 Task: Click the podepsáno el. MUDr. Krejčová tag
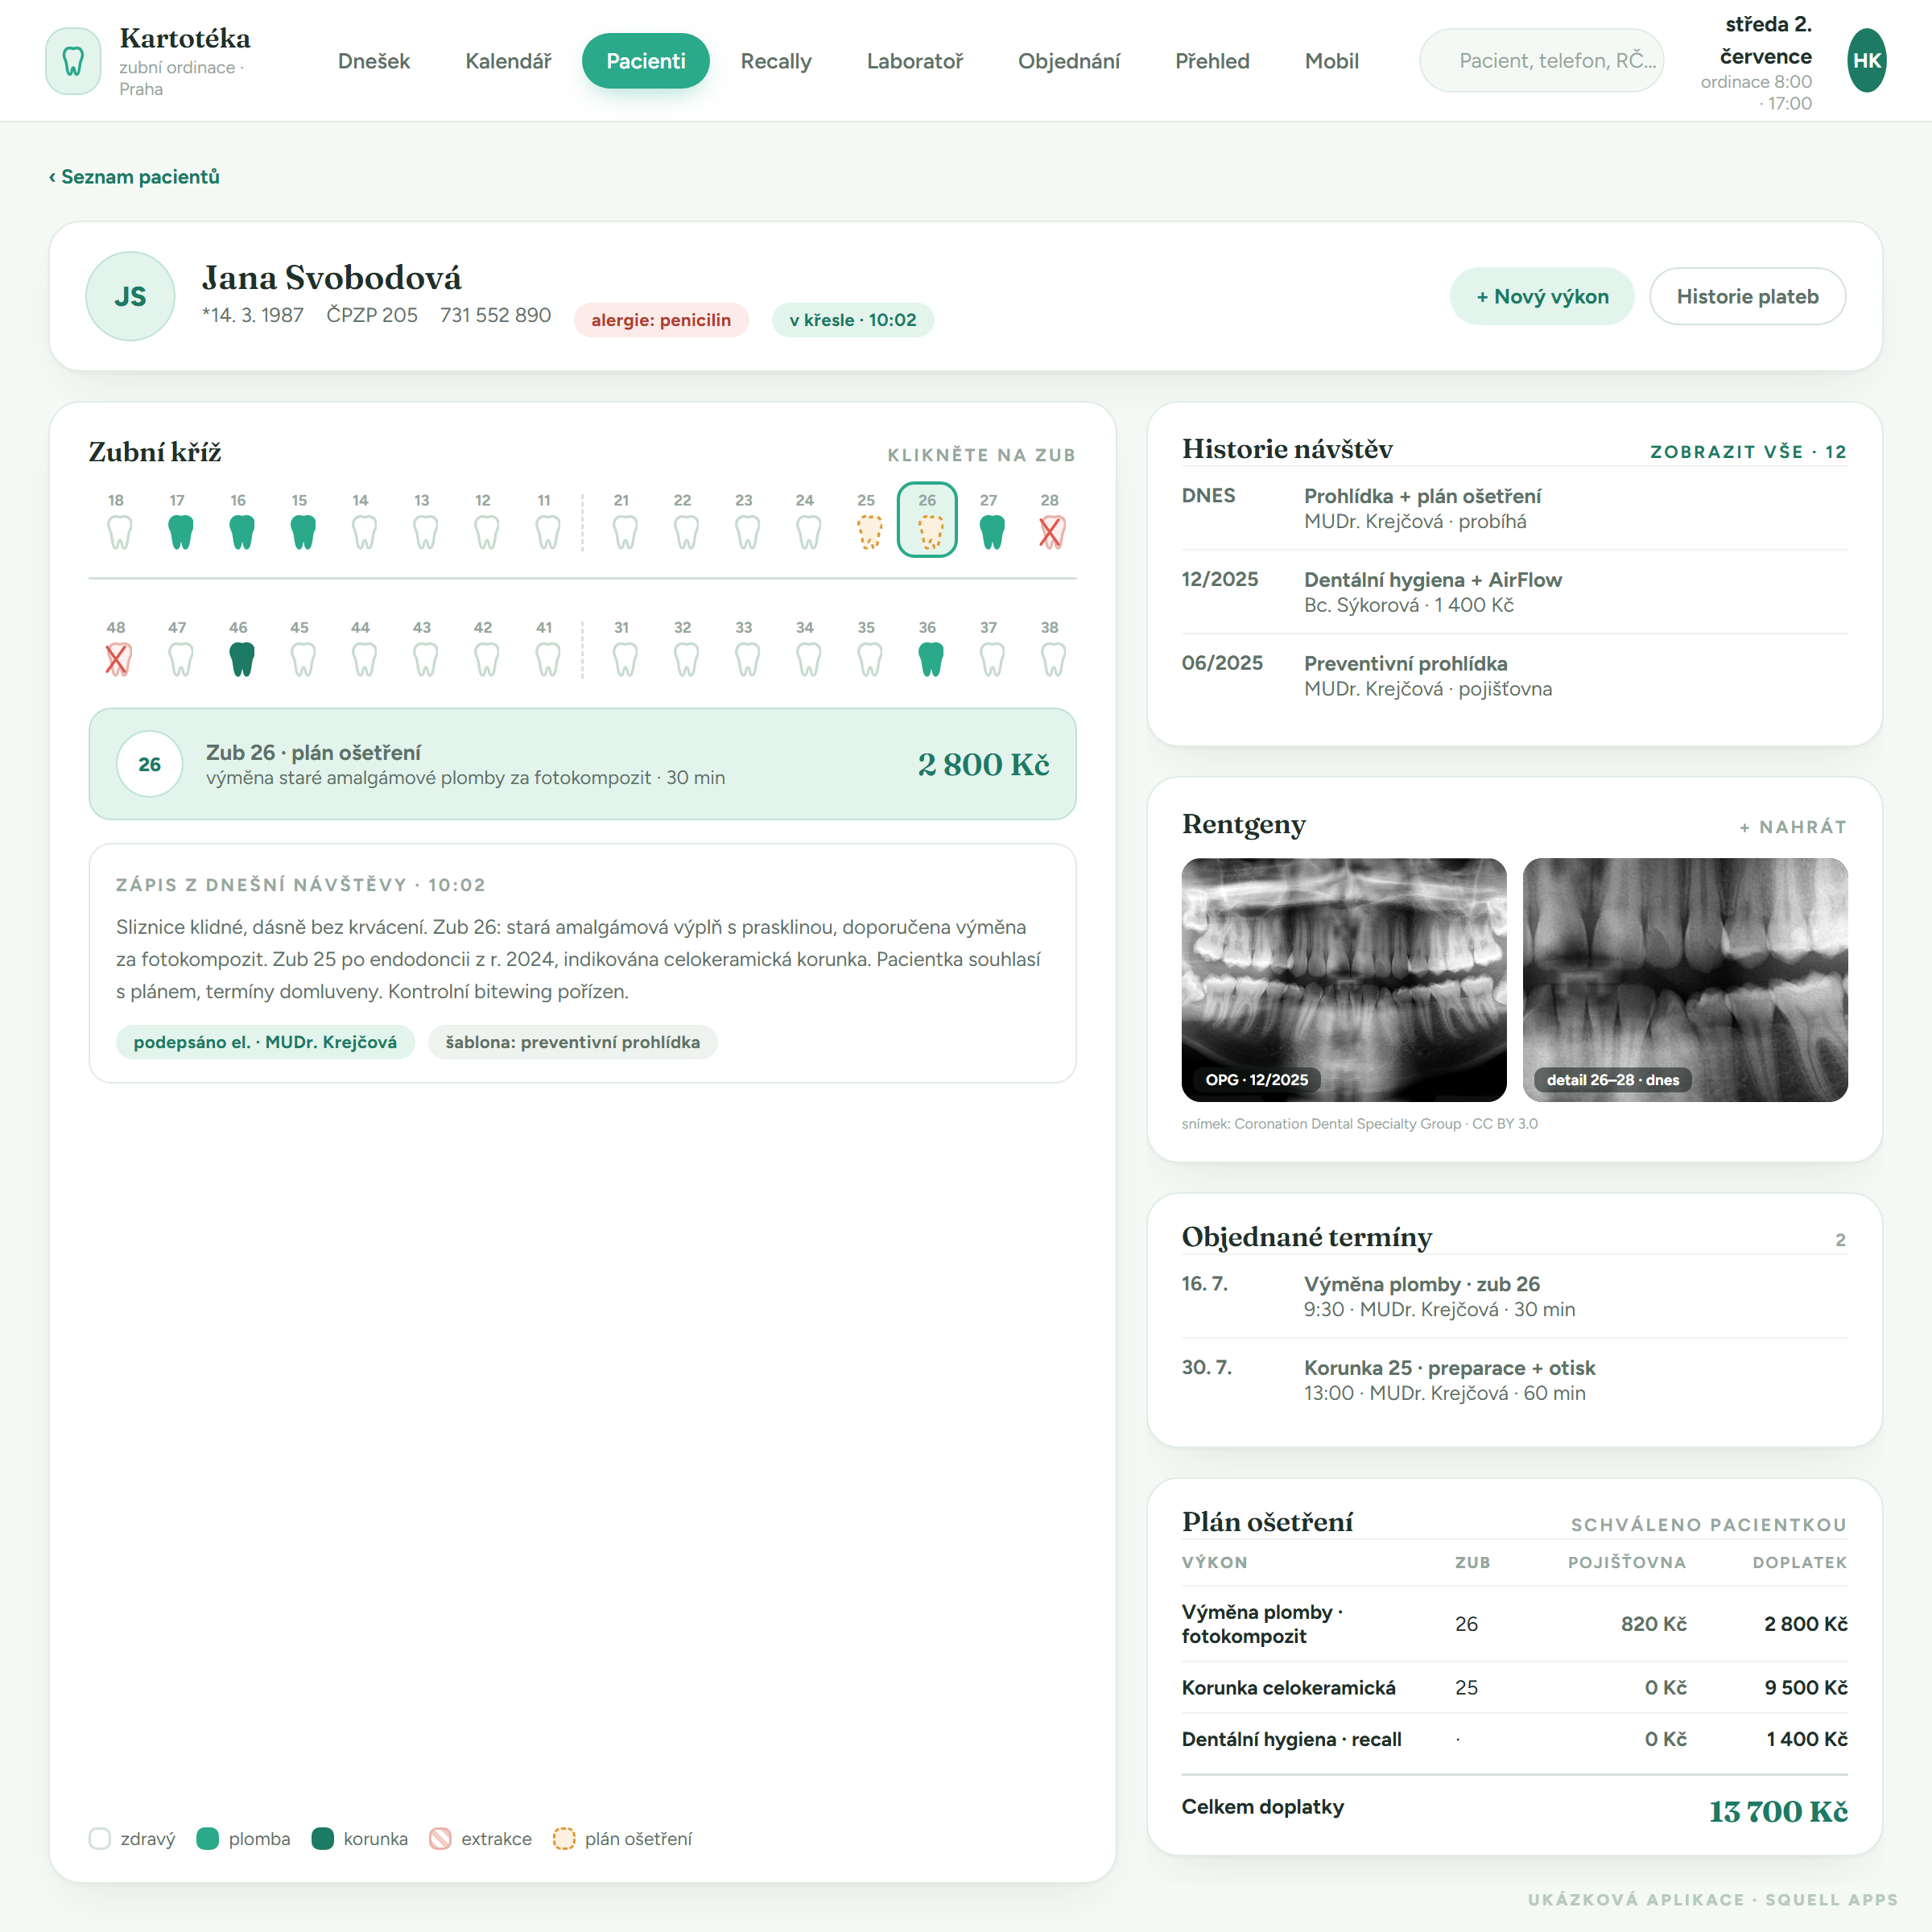265,1042
